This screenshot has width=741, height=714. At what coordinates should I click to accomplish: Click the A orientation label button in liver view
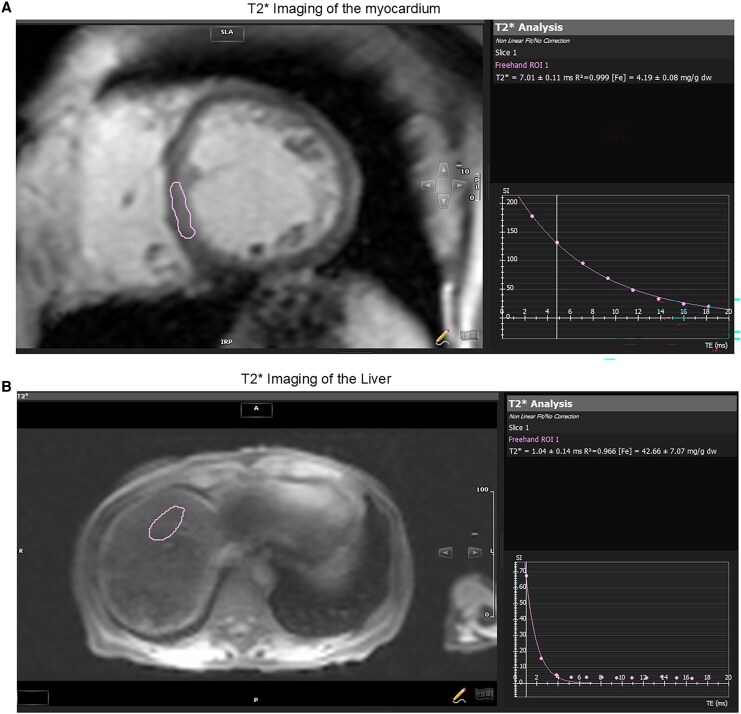[x=256, y=408]
